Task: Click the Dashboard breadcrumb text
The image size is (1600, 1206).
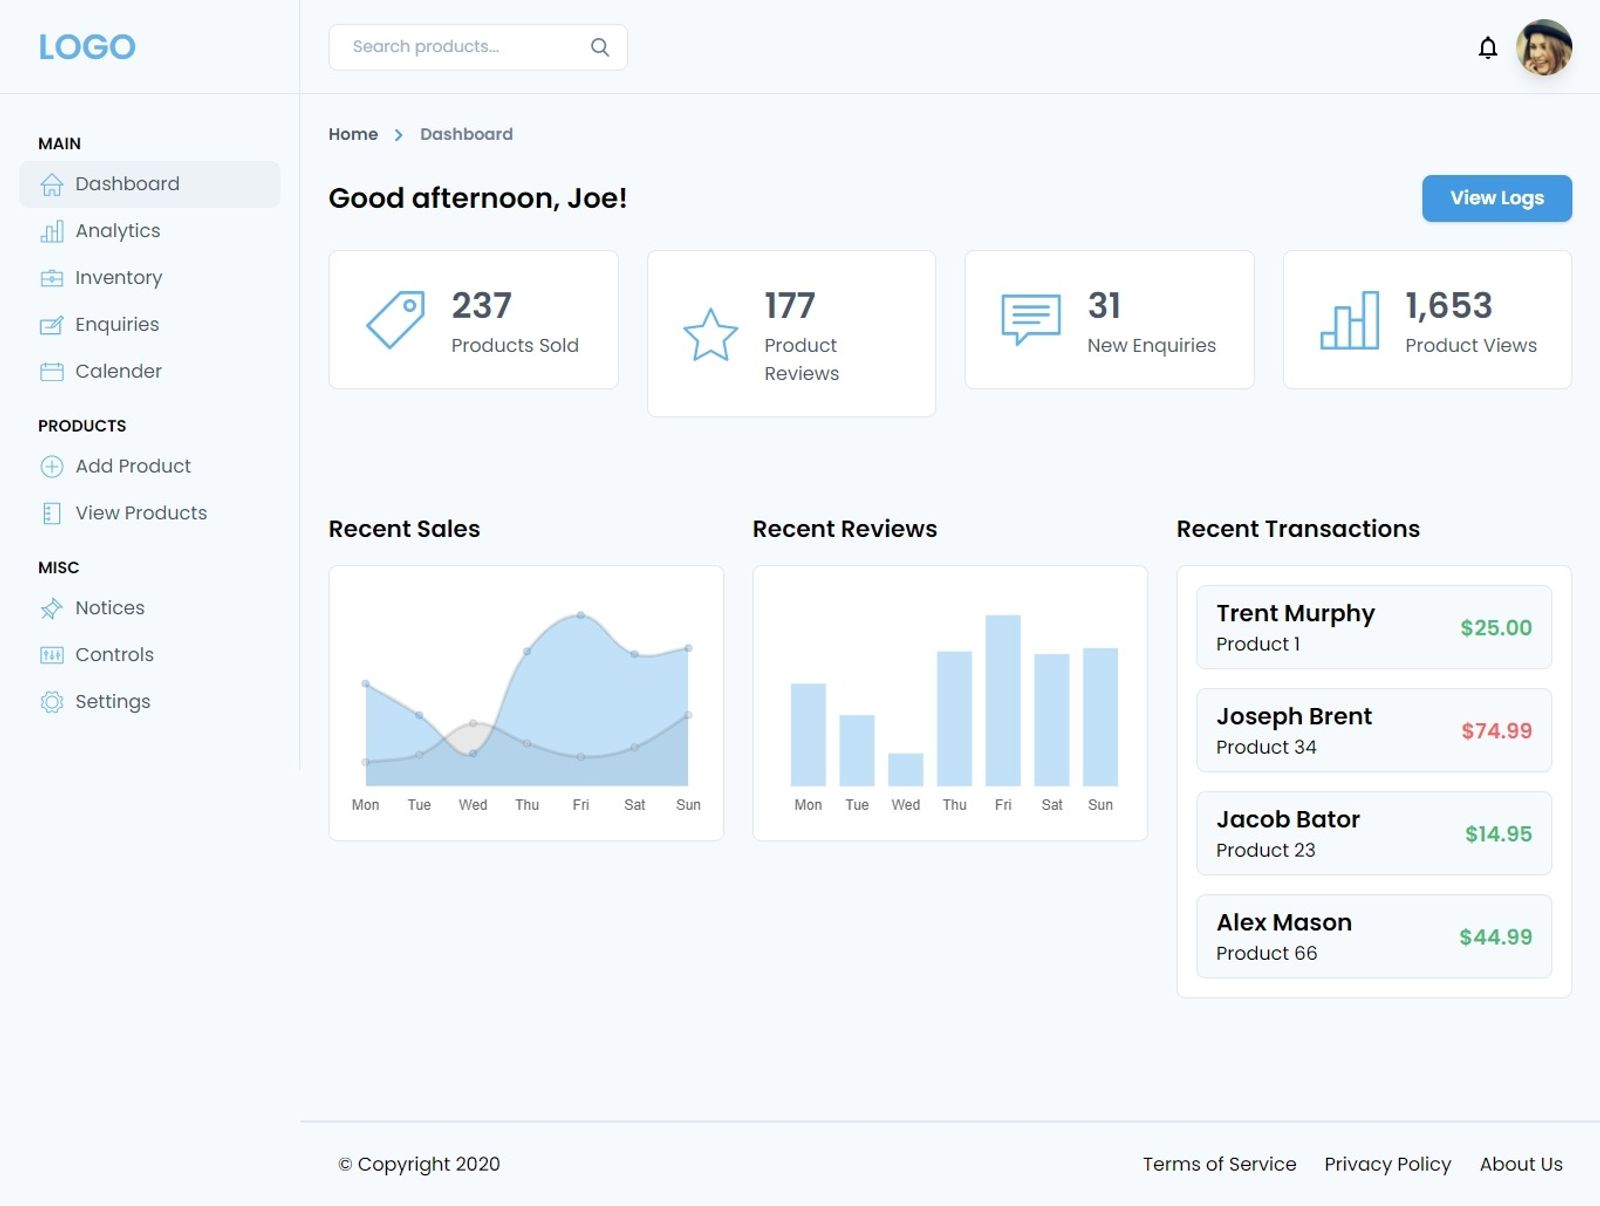Action: point(466,134)
